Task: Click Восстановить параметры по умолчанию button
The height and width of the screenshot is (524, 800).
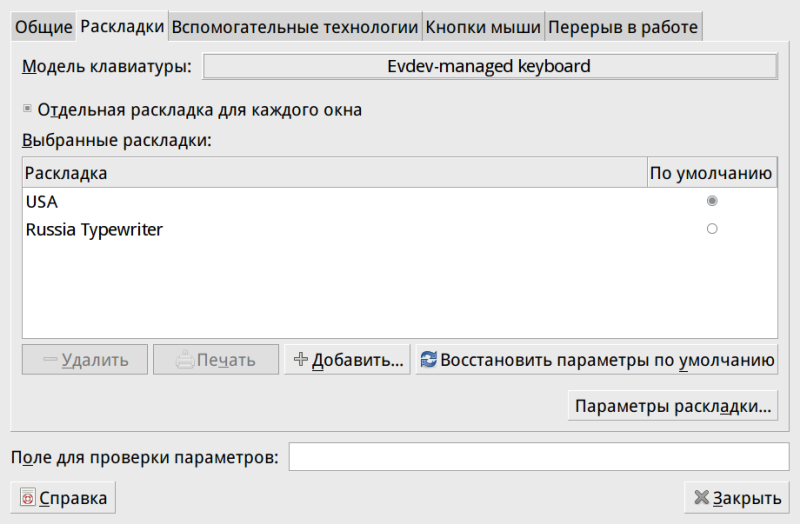Action: [596, 360]
